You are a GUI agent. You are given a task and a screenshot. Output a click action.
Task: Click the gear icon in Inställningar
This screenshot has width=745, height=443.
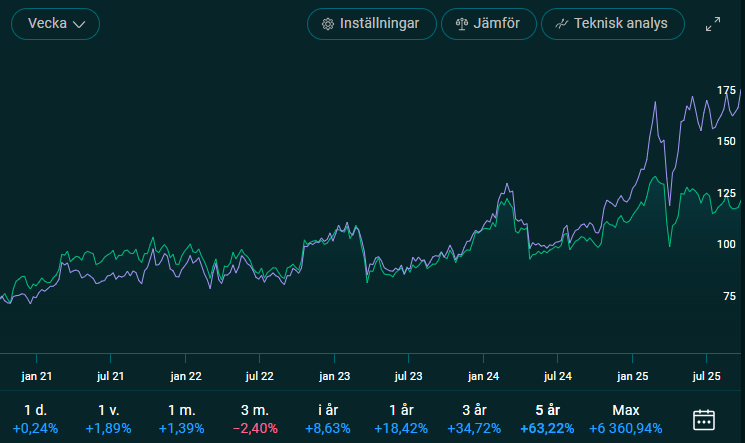pos(327,24)
